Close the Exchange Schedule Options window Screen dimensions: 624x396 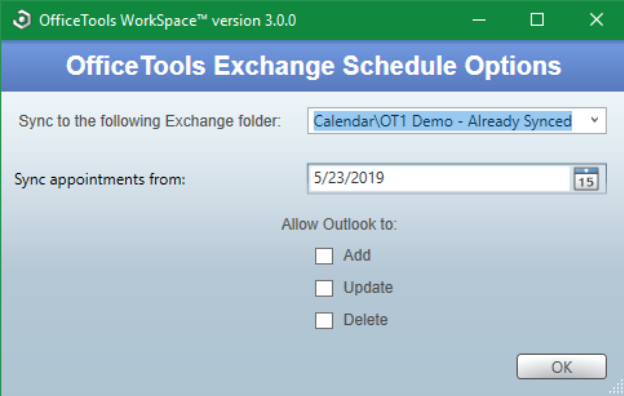point(596,20)
